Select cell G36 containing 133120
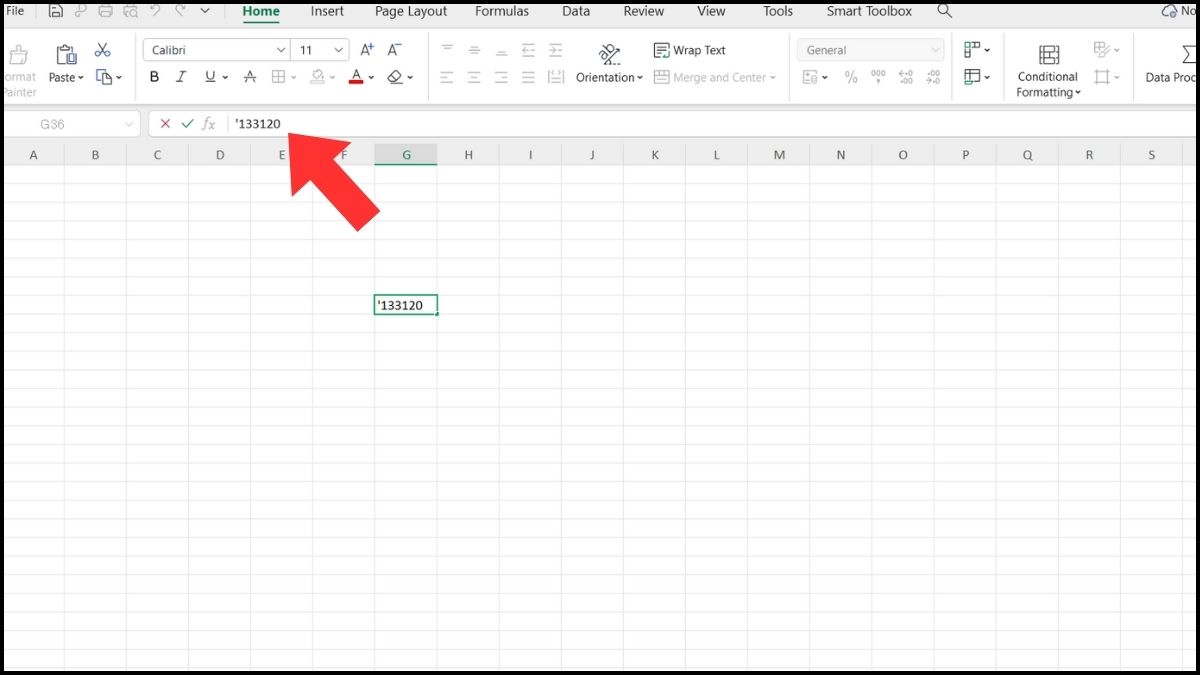 click(405, 304)
